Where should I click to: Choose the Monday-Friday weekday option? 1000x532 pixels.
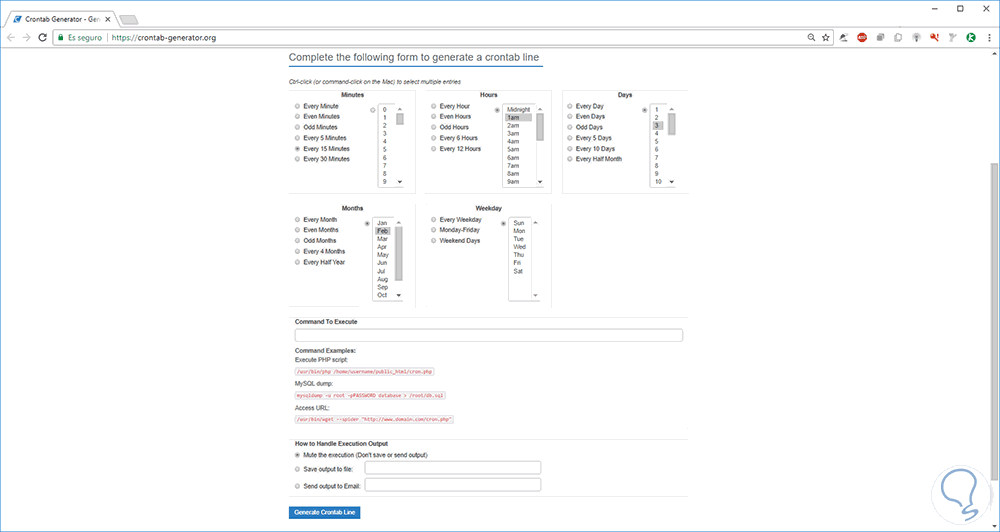(434, 230)
